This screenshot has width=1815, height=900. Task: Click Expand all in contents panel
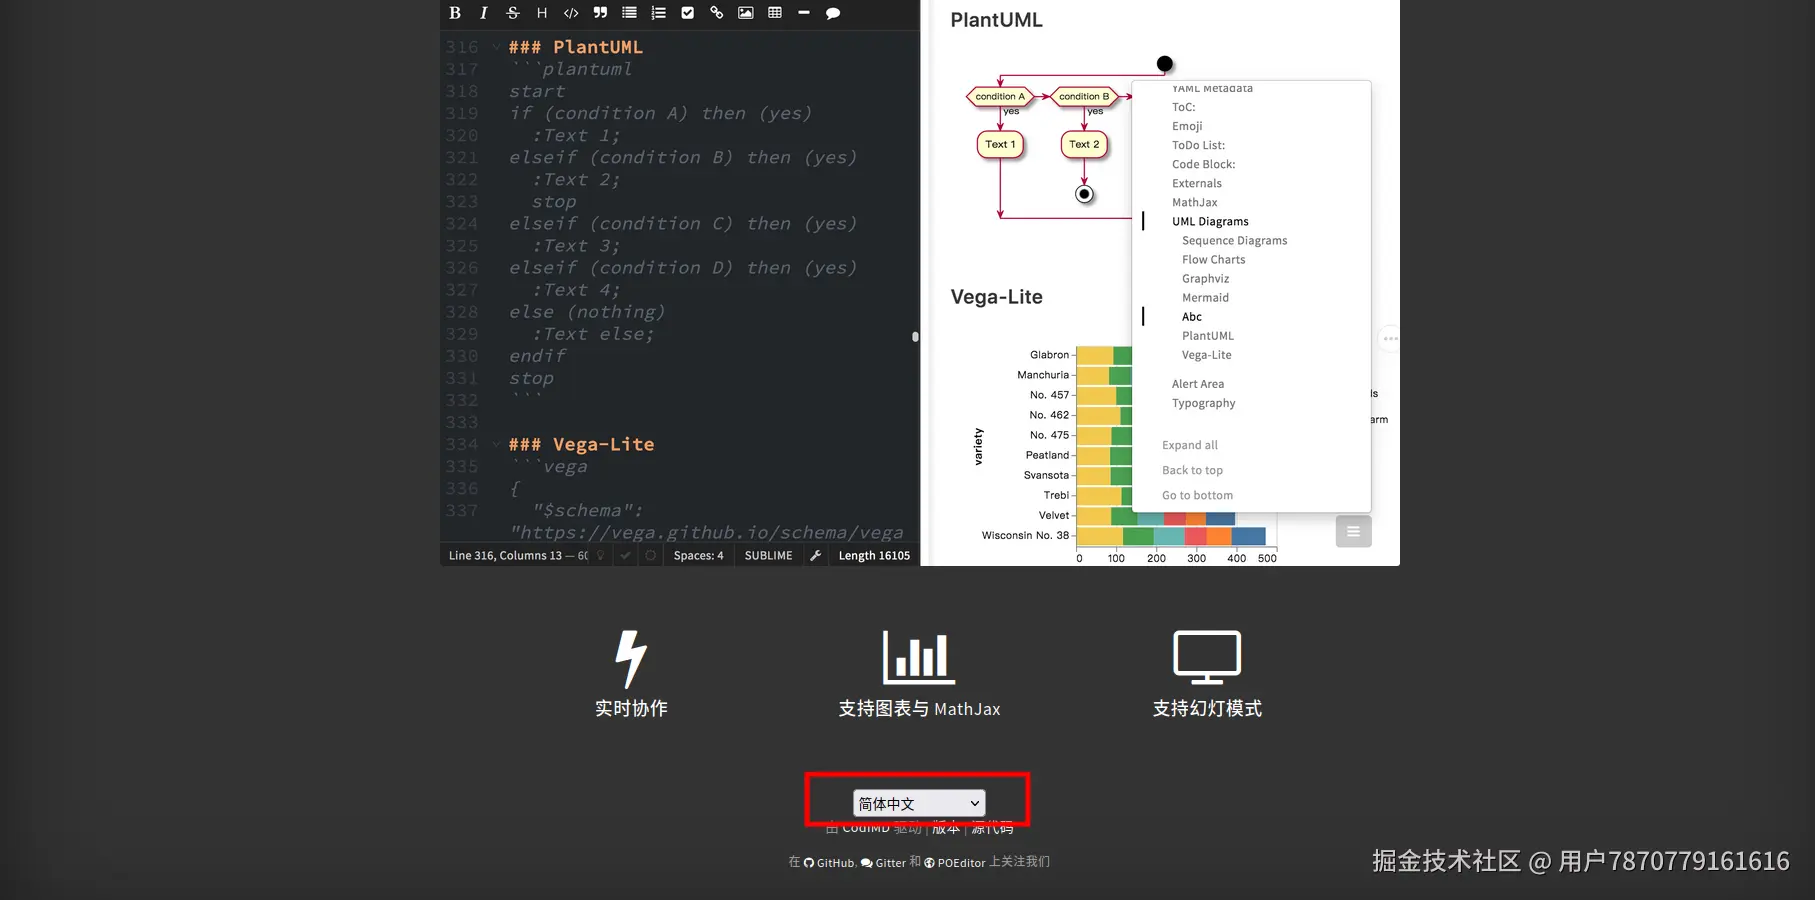tap(1190, 445)
